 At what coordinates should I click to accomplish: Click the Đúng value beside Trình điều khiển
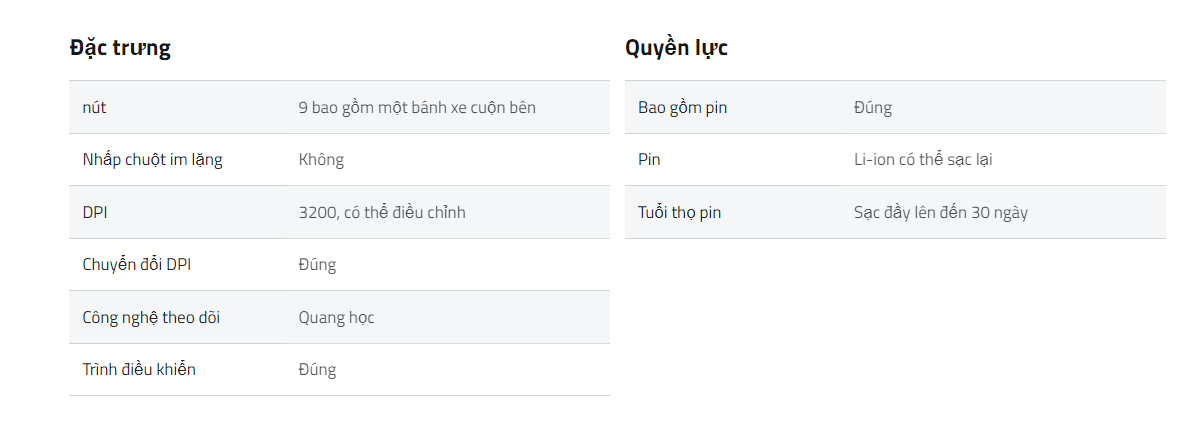[x=317, y=370]
